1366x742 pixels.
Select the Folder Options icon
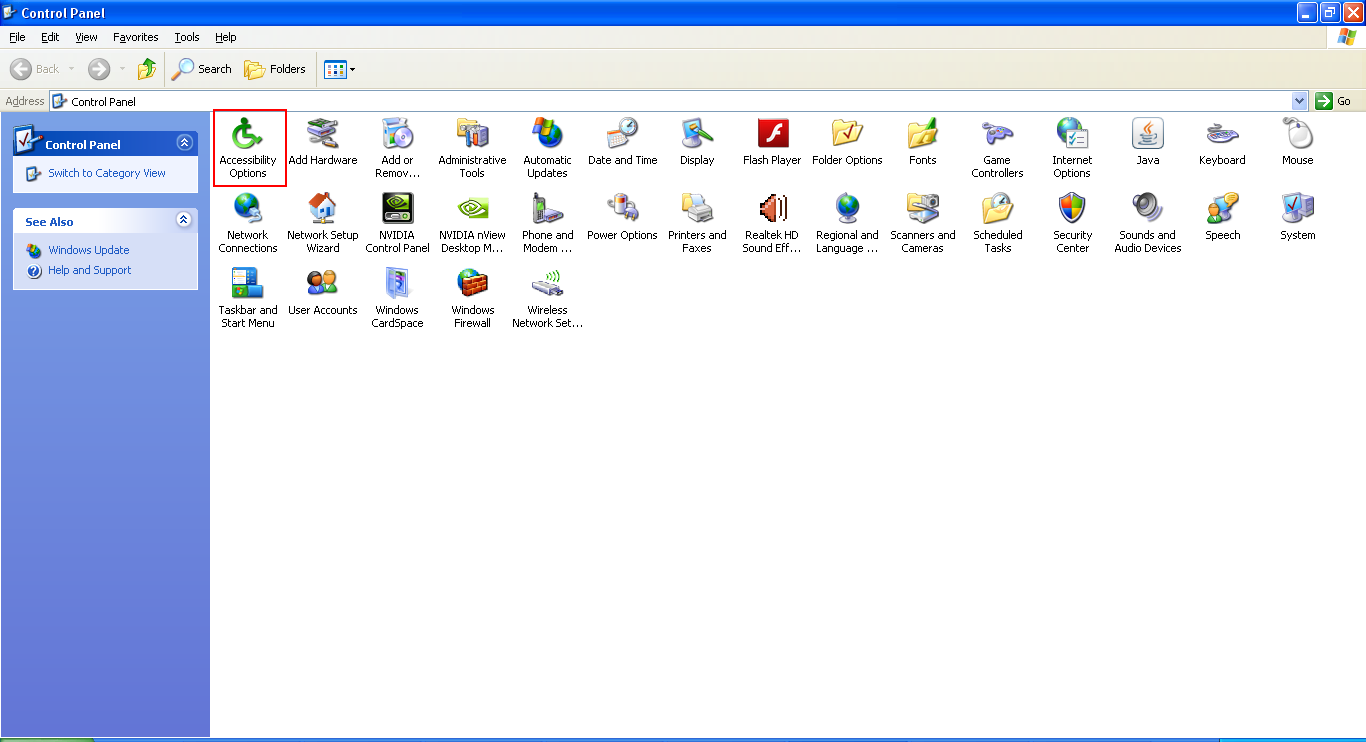coord(847,142)
